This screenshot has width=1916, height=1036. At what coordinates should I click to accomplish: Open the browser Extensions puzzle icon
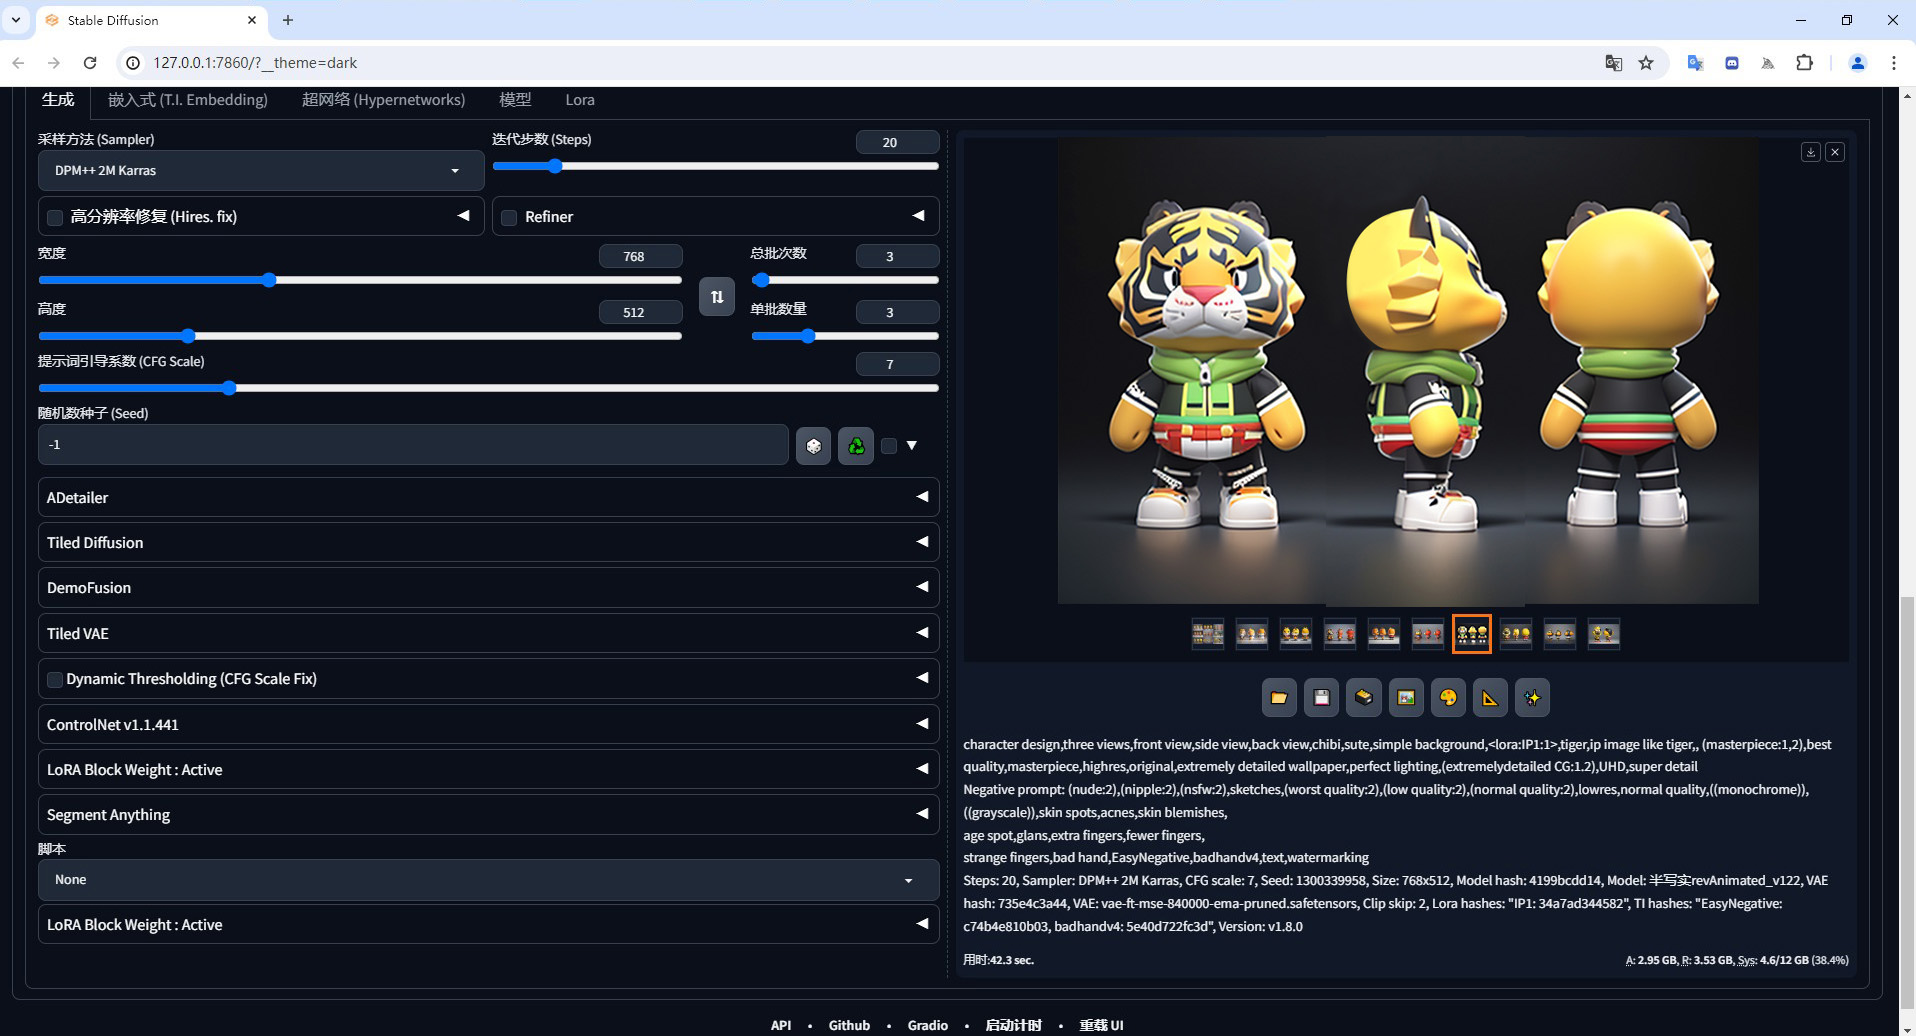coord(1805,63)
